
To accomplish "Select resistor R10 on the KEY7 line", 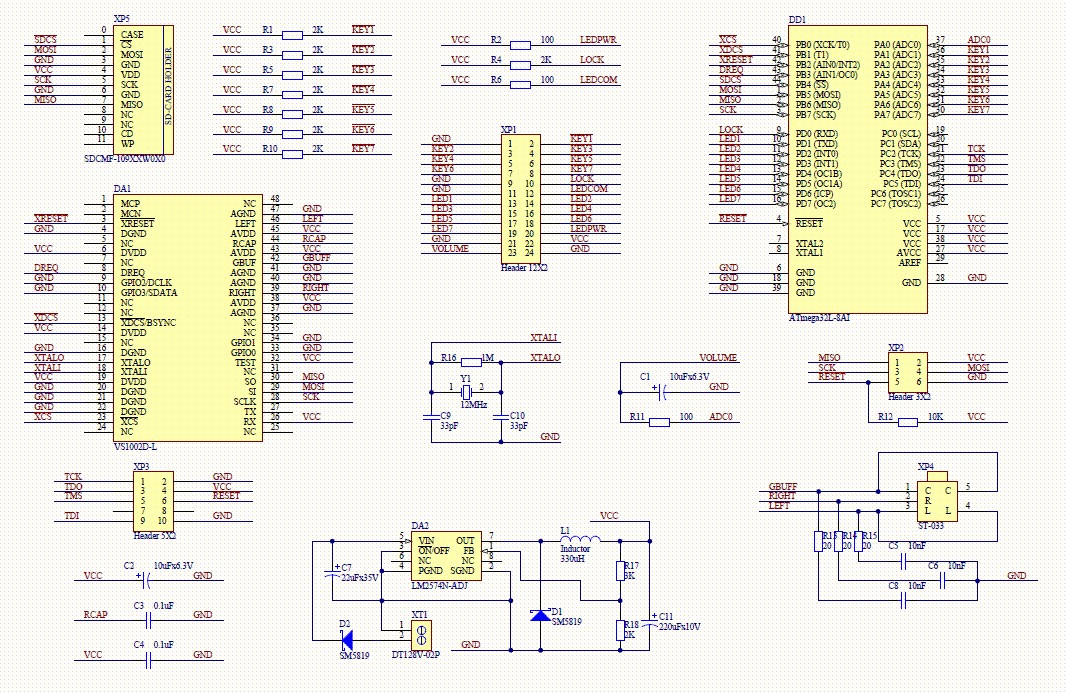I will [x=292, y=154].
